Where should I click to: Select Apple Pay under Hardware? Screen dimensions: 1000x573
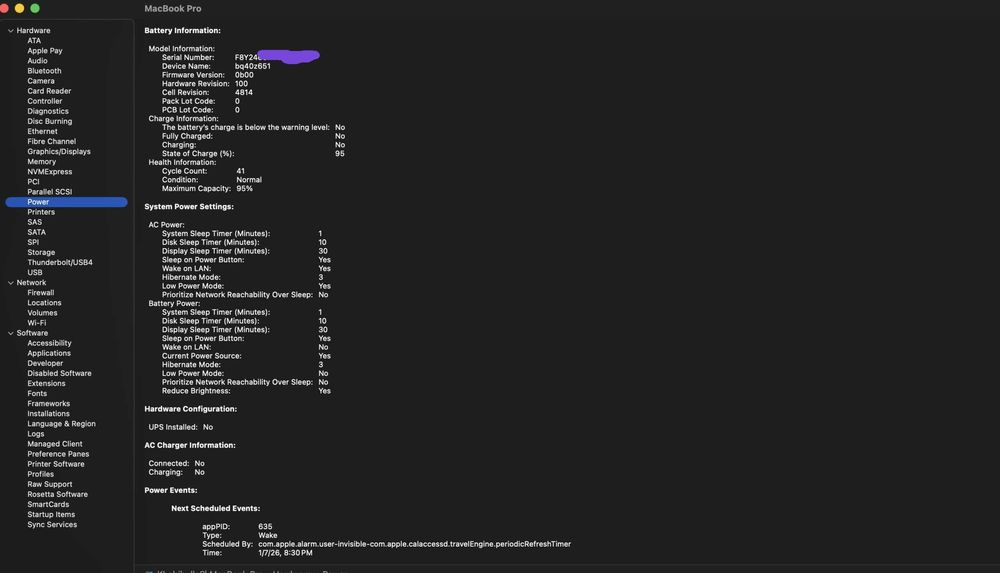tap(45, 51)
